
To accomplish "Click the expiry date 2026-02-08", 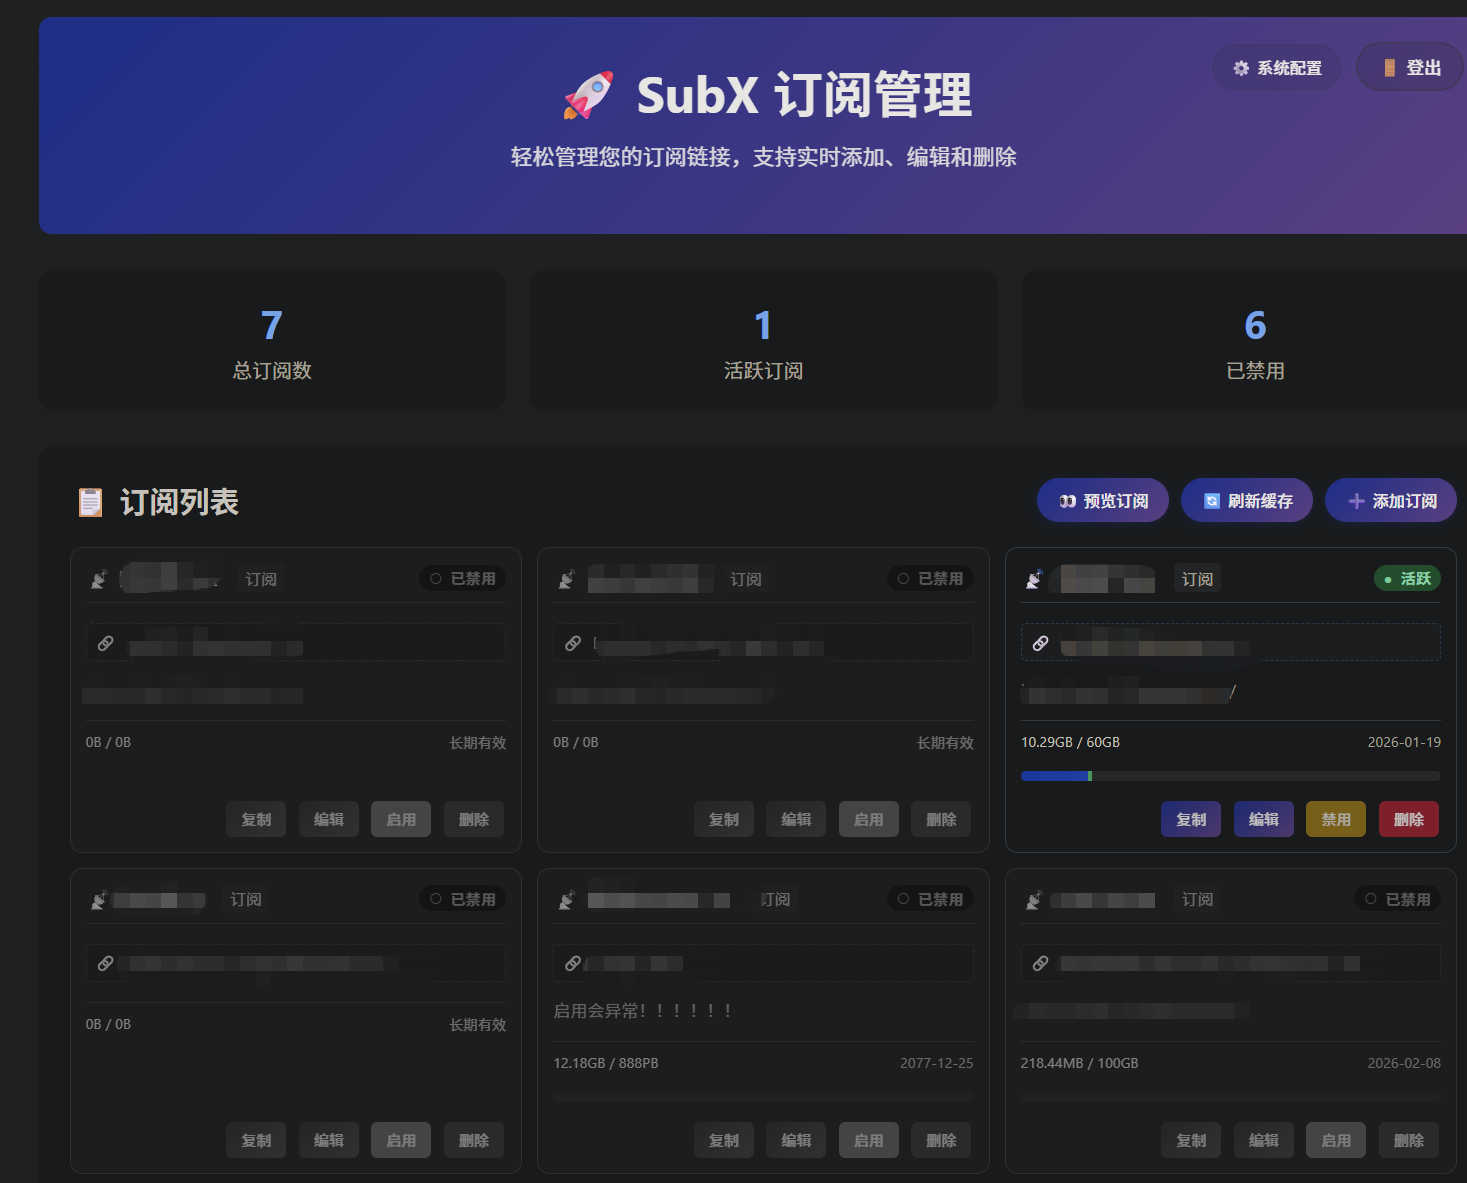I will [1404, 1063].
